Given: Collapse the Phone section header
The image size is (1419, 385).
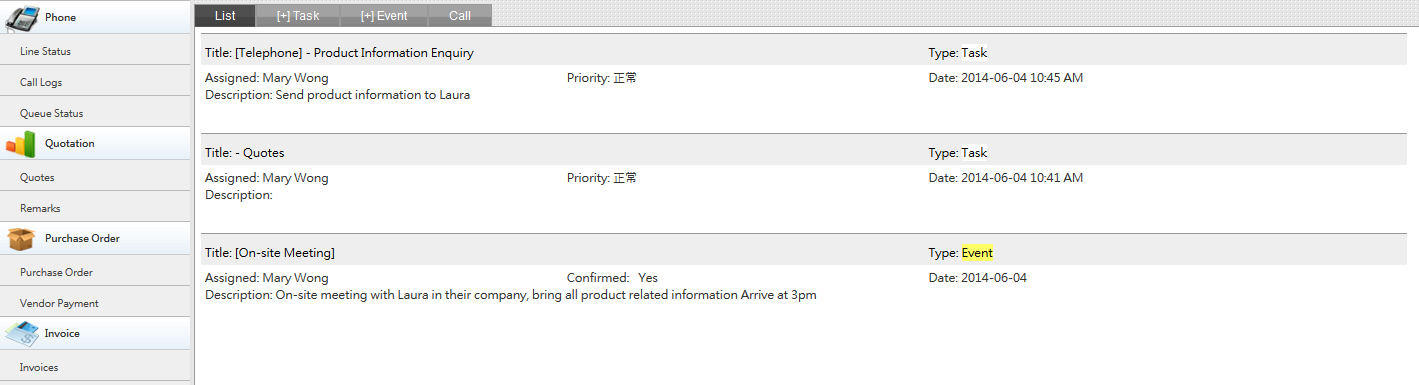Looking at the screenshot, I should click(95, 17).
